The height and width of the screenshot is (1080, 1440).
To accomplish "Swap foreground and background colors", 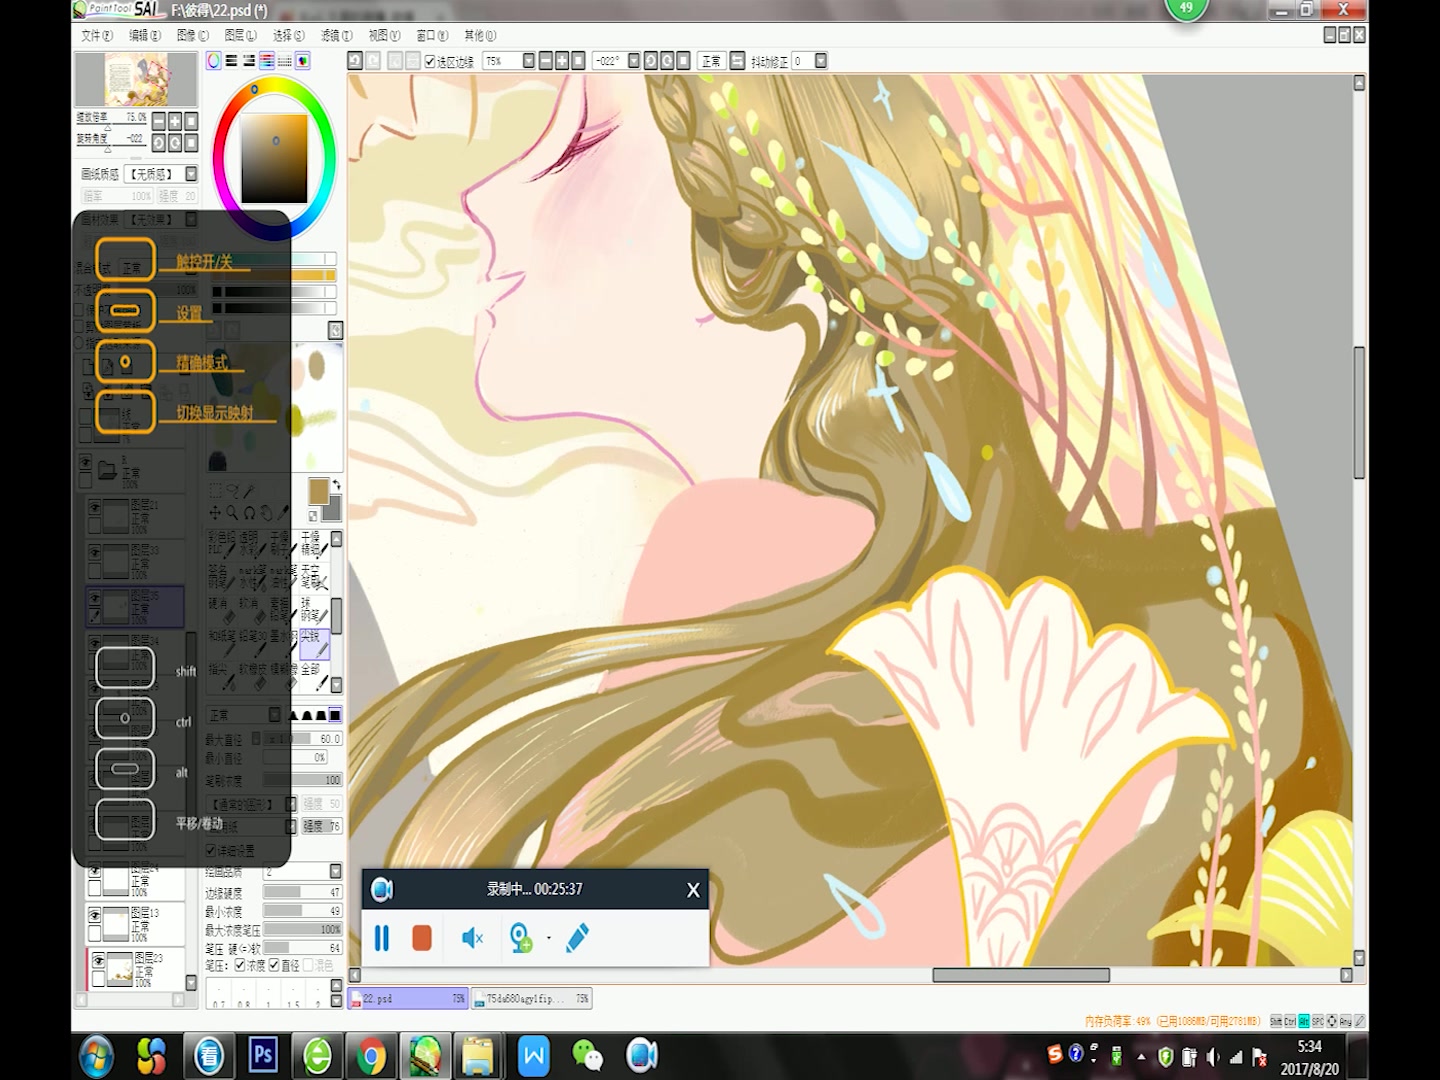I will (x=337, y=485).
